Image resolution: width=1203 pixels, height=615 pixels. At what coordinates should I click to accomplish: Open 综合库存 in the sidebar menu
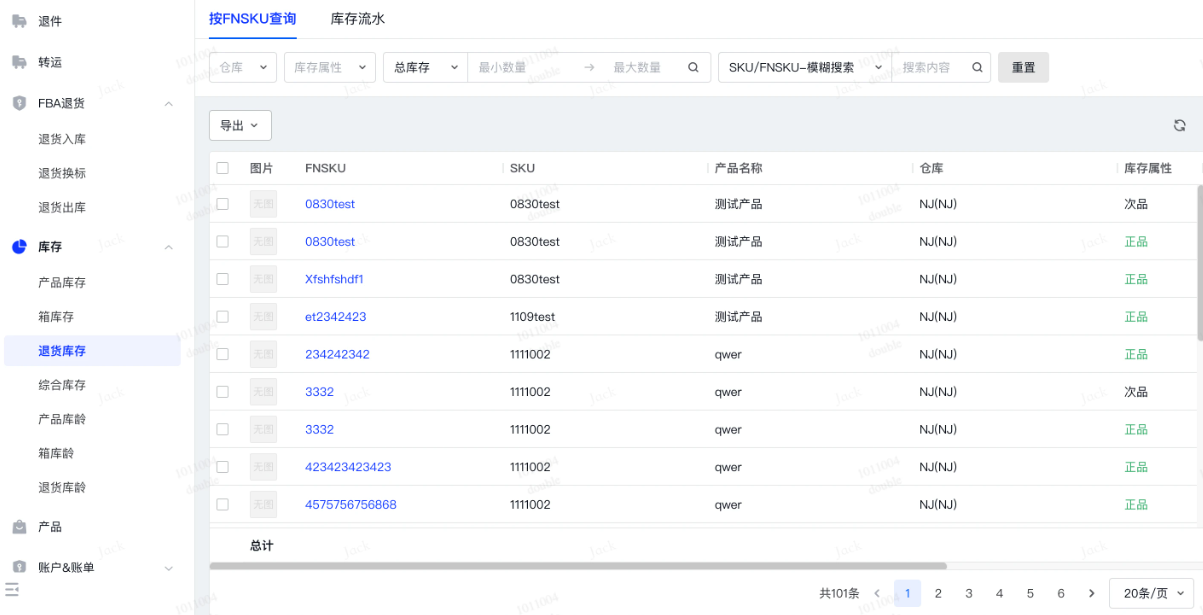(x=62, y=385)
